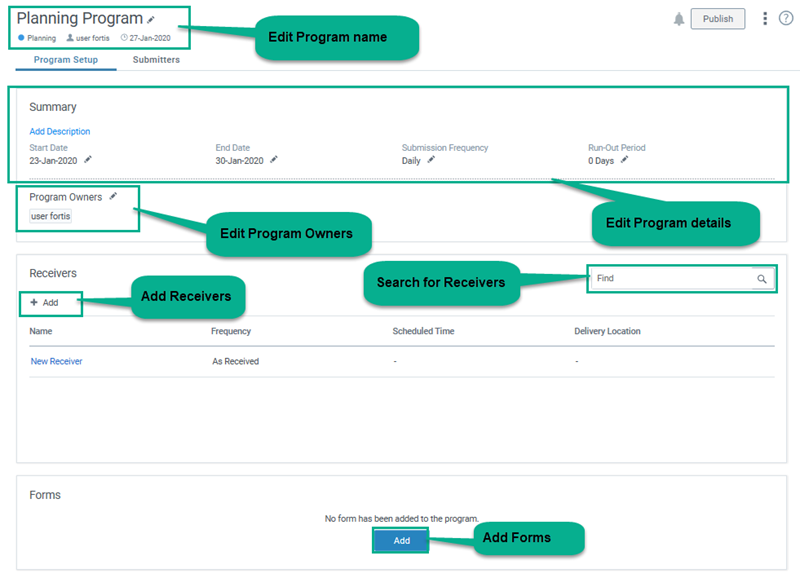
Task: Edit the Start Date with pencil icon
Action: (x=88, y=159)
